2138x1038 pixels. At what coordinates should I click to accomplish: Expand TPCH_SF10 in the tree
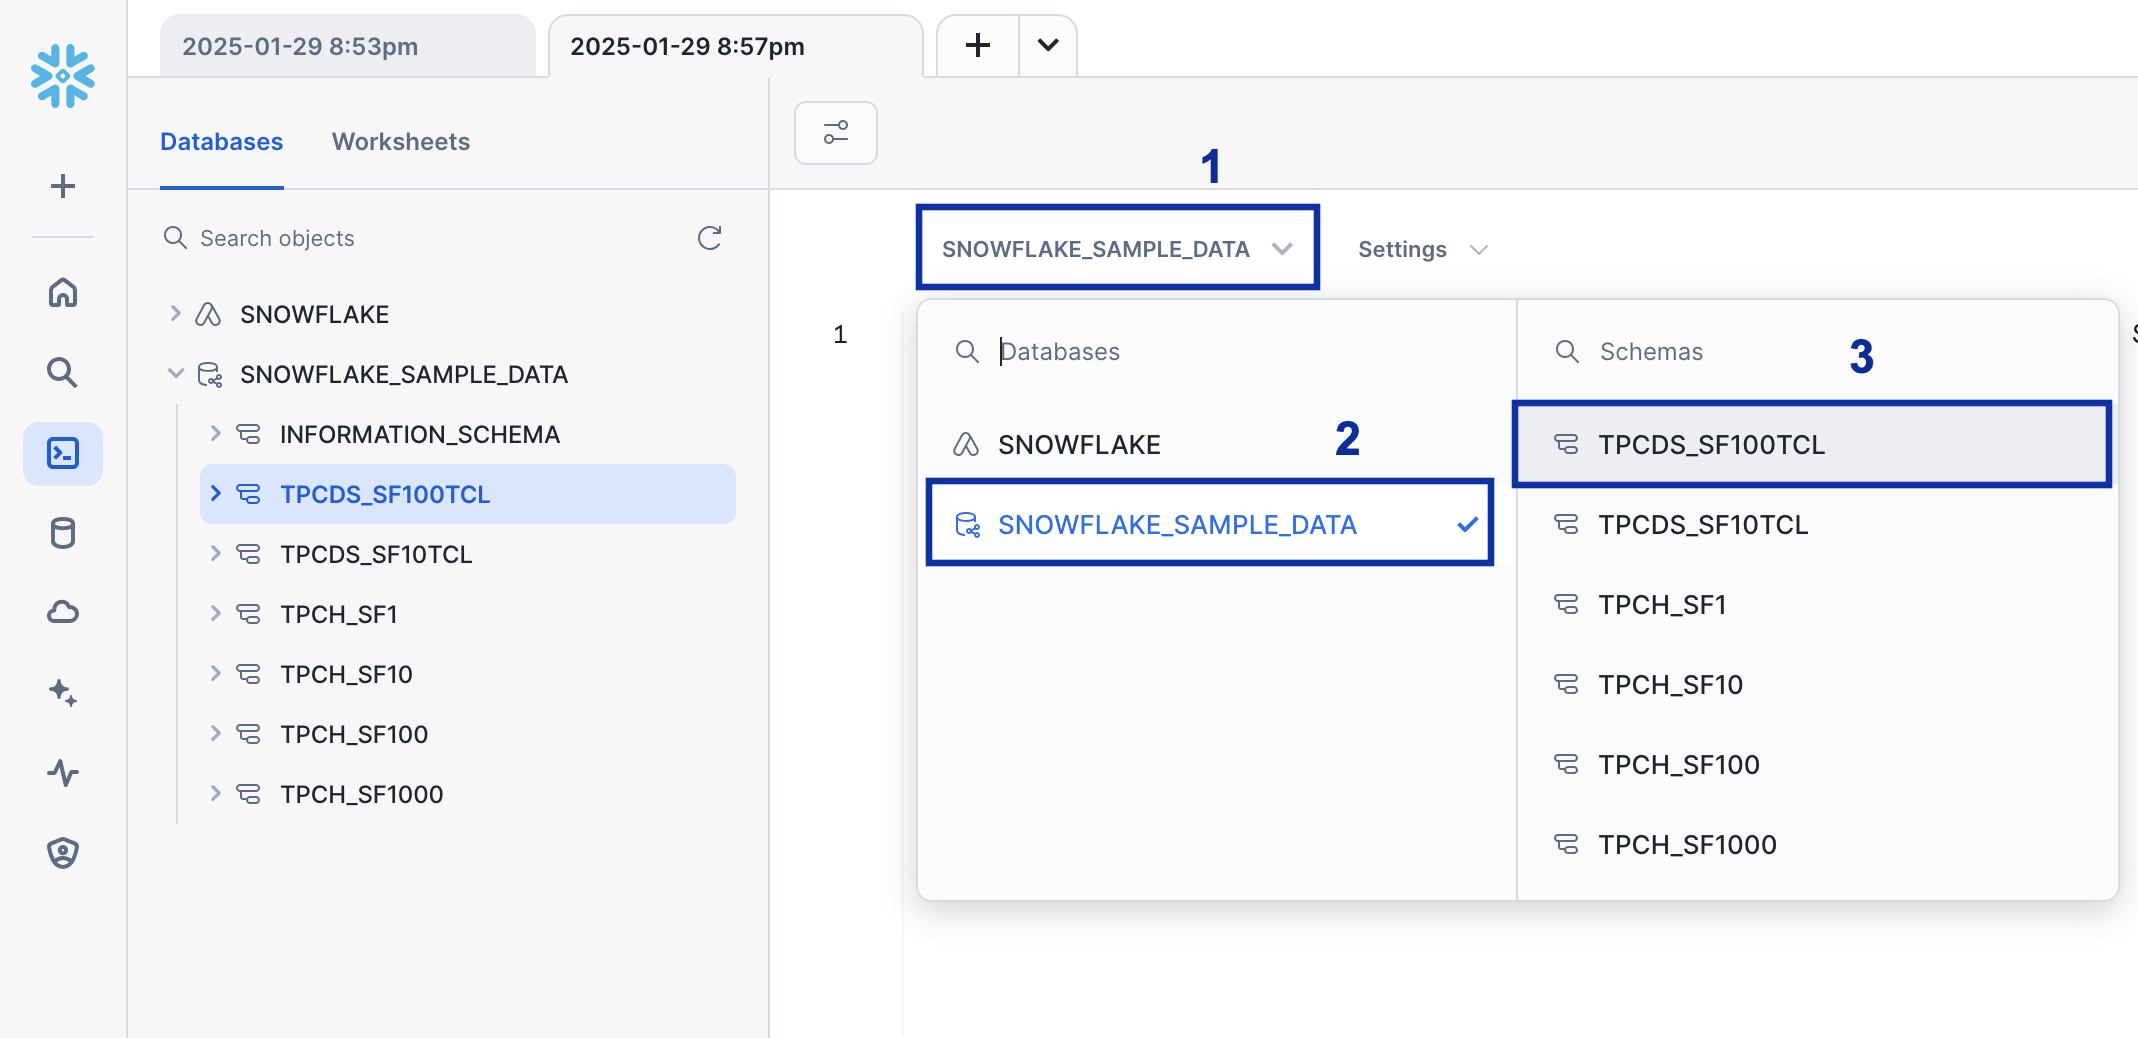tap(215, 674)
